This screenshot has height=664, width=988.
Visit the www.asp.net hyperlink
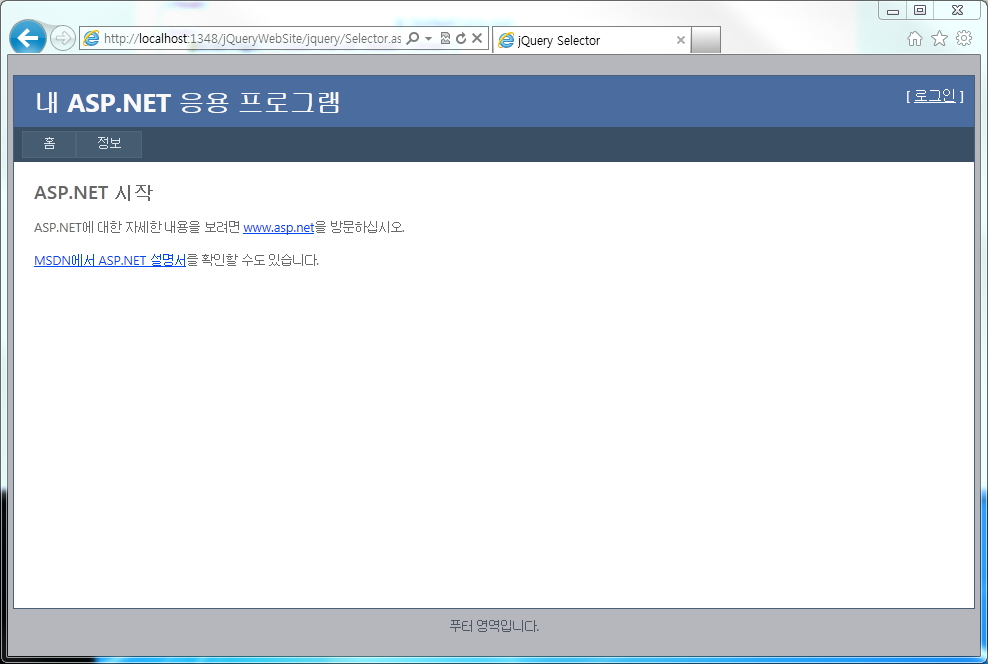(279, 227)
